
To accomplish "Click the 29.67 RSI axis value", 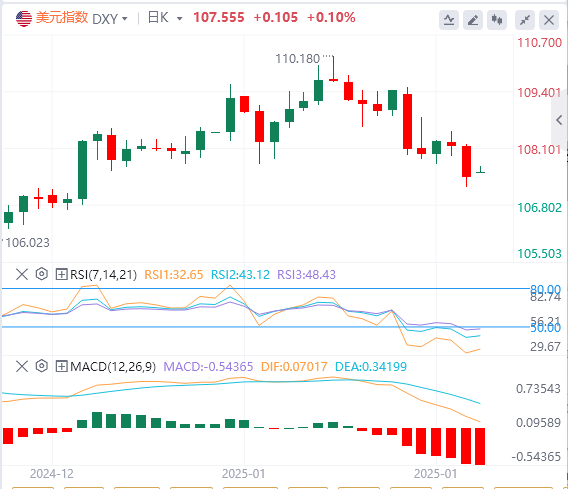I will coord(545,347).
